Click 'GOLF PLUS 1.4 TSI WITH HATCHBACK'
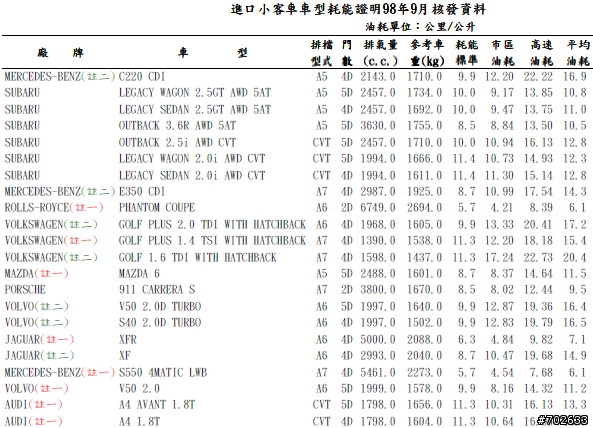The image size is (593, 428). (212, 241)
